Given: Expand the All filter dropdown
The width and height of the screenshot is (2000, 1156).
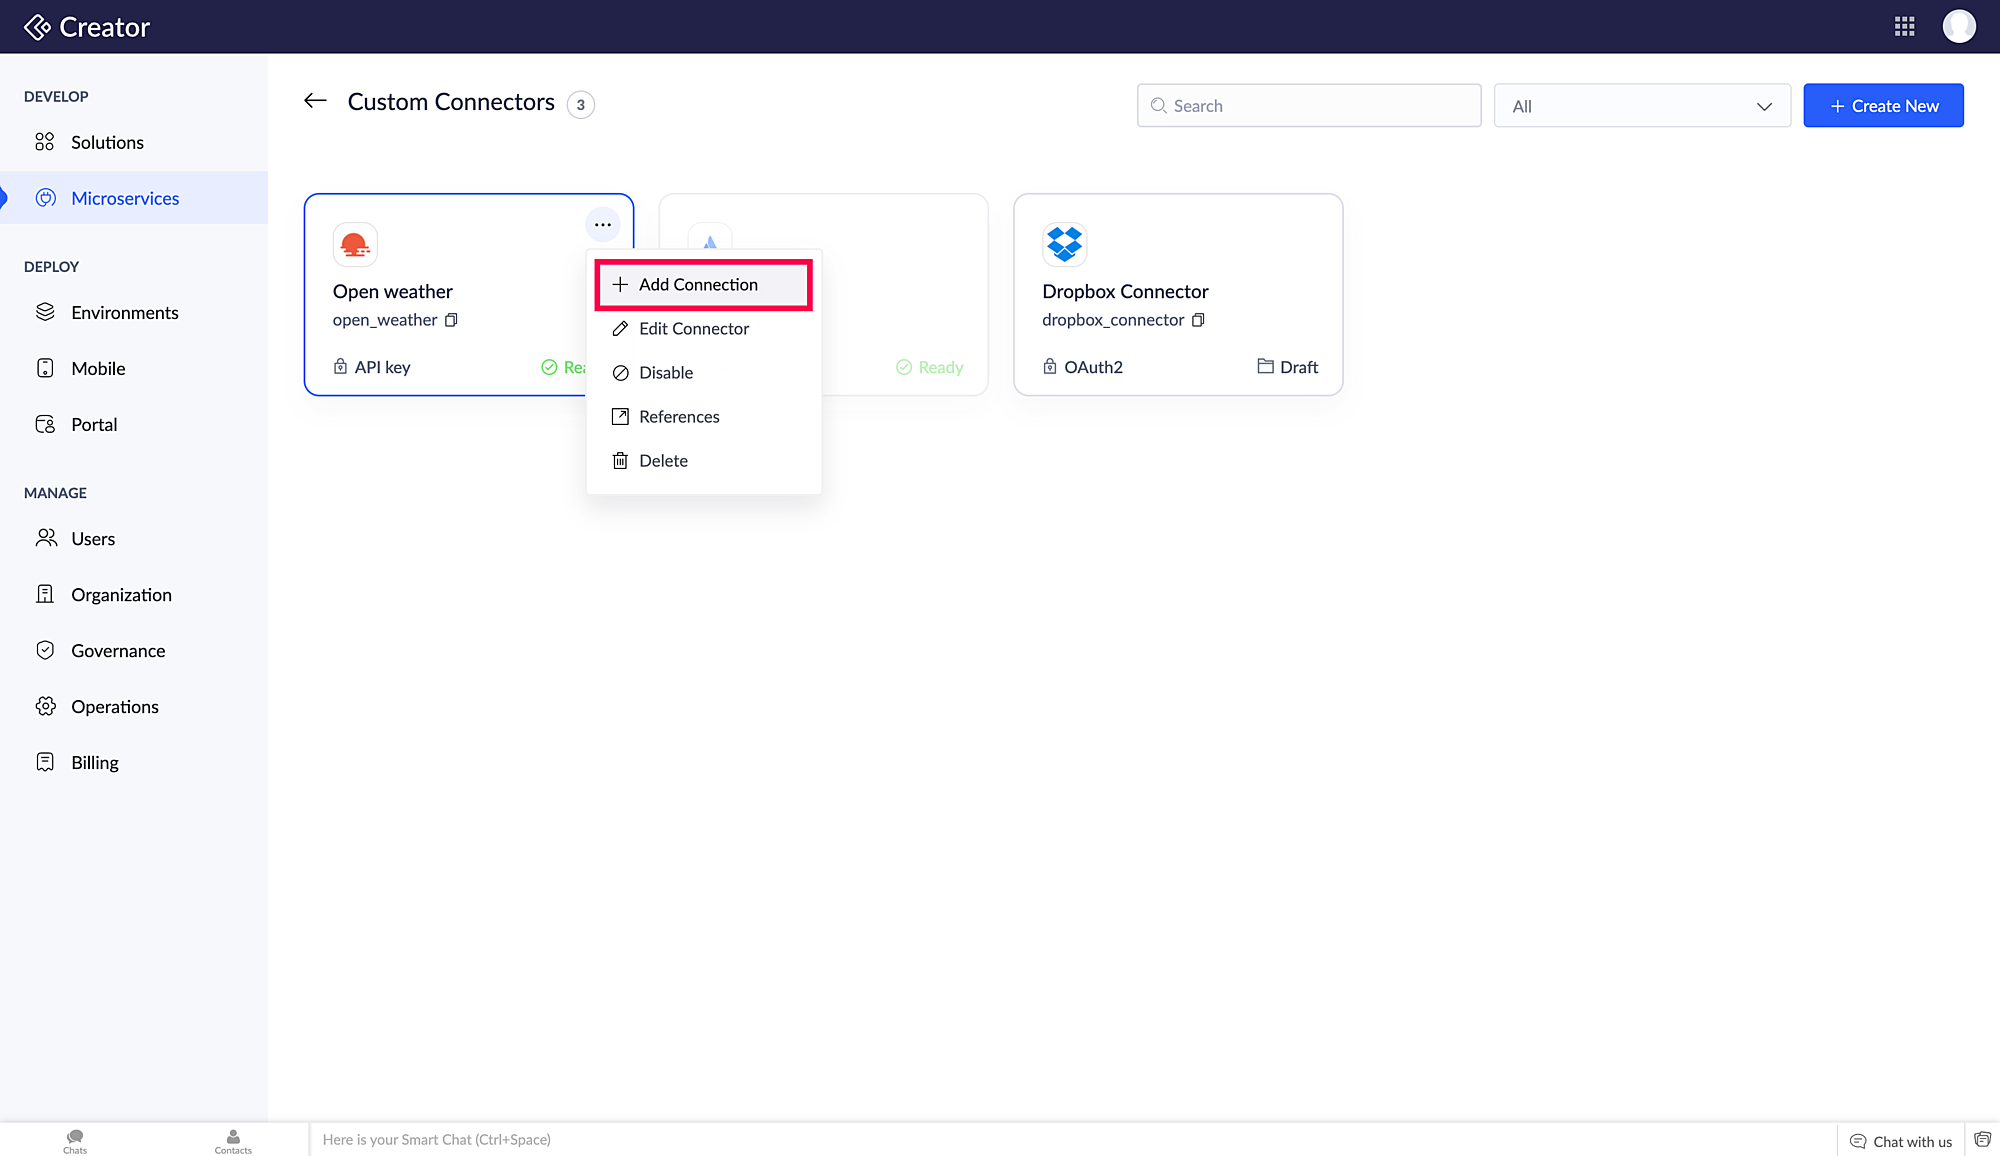Looking at the screenshot, I should point(1641,106).
